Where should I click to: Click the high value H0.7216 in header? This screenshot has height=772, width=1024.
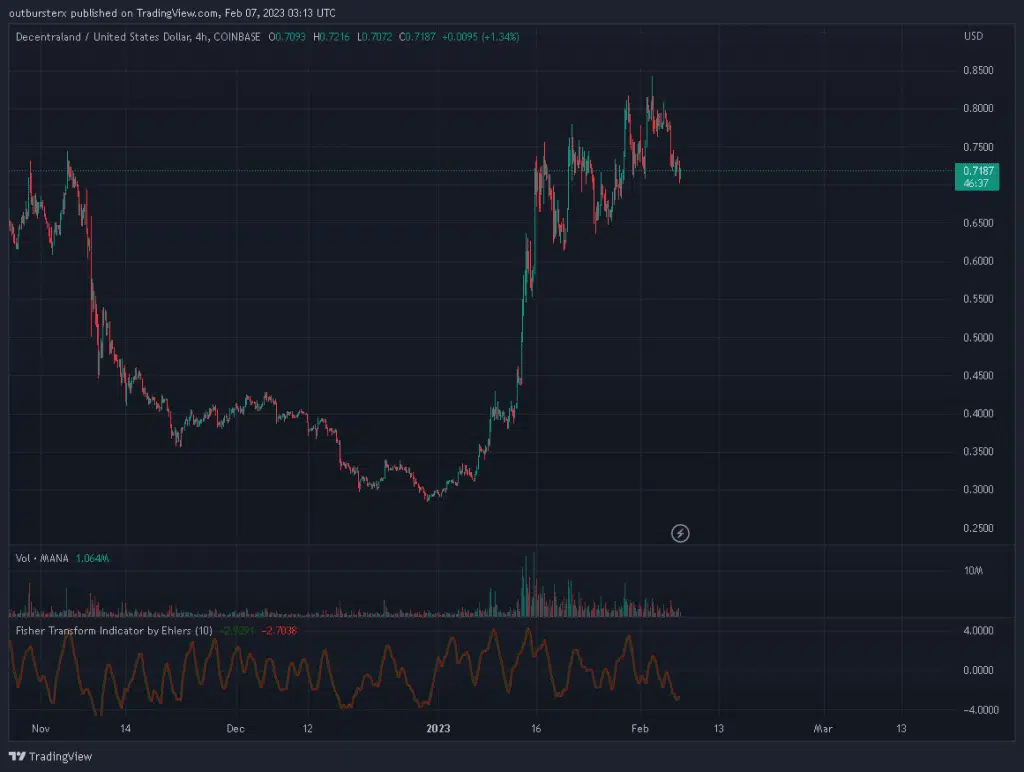click(331, 37)
